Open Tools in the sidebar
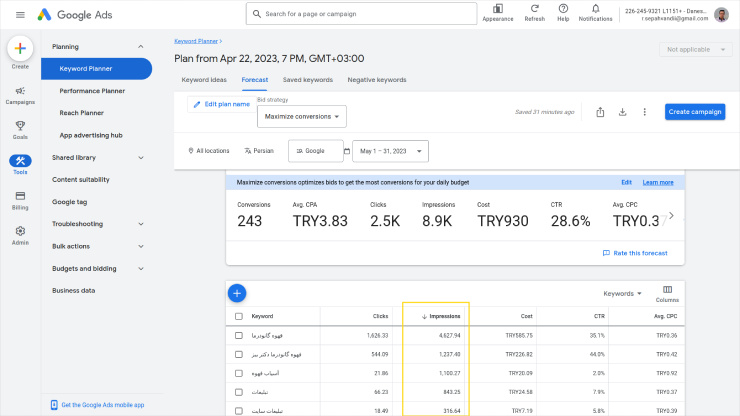Viewport: 740px width, 416px height. [x=20, y=165]
